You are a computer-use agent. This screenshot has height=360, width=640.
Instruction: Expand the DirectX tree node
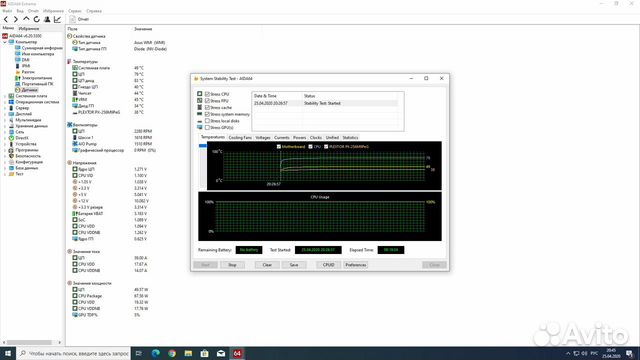tap(5, 138)
